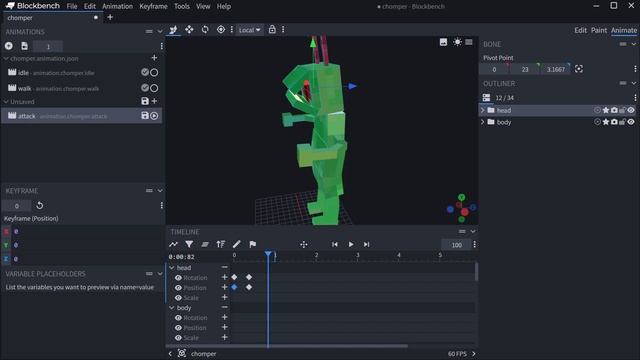Add keyframe to head Scale channel
This screenshot has width=640, height=360.
224,297
